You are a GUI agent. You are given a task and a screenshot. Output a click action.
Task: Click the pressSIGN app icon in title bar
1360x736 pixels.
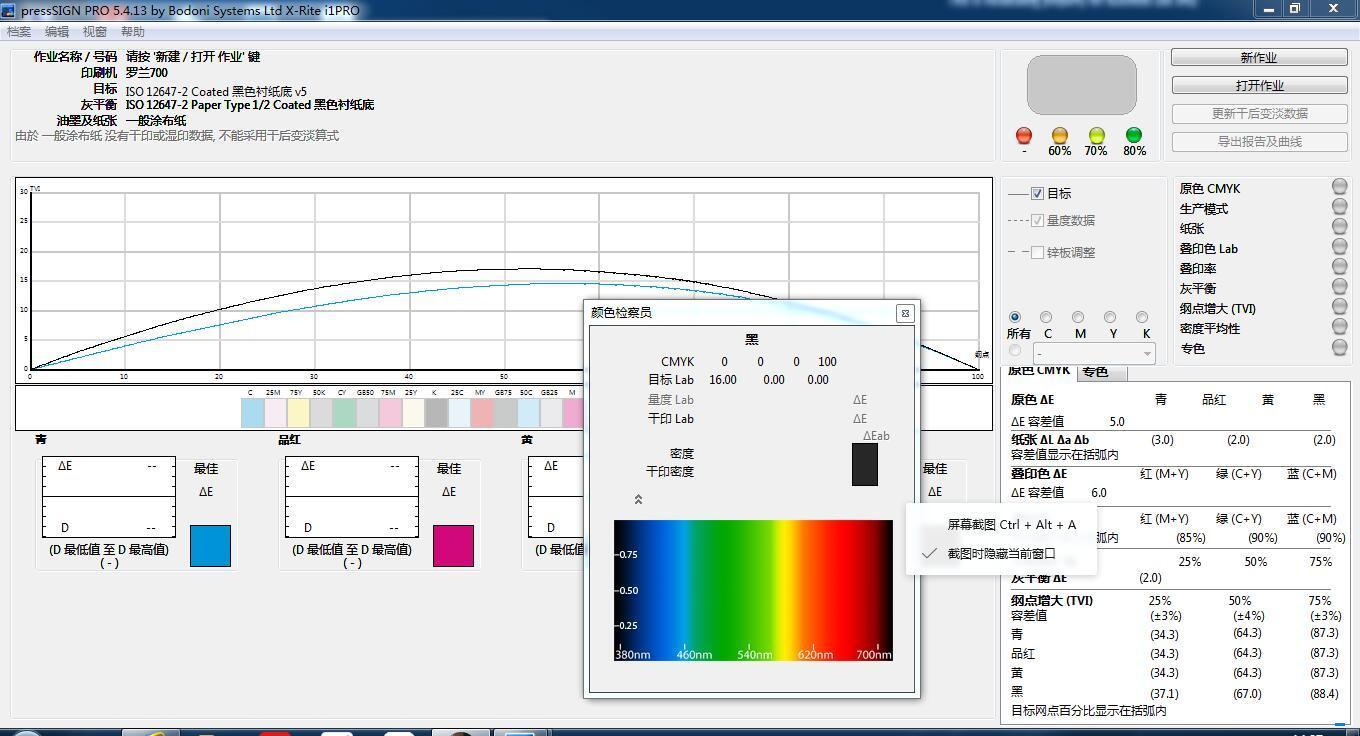pos(8,9)
